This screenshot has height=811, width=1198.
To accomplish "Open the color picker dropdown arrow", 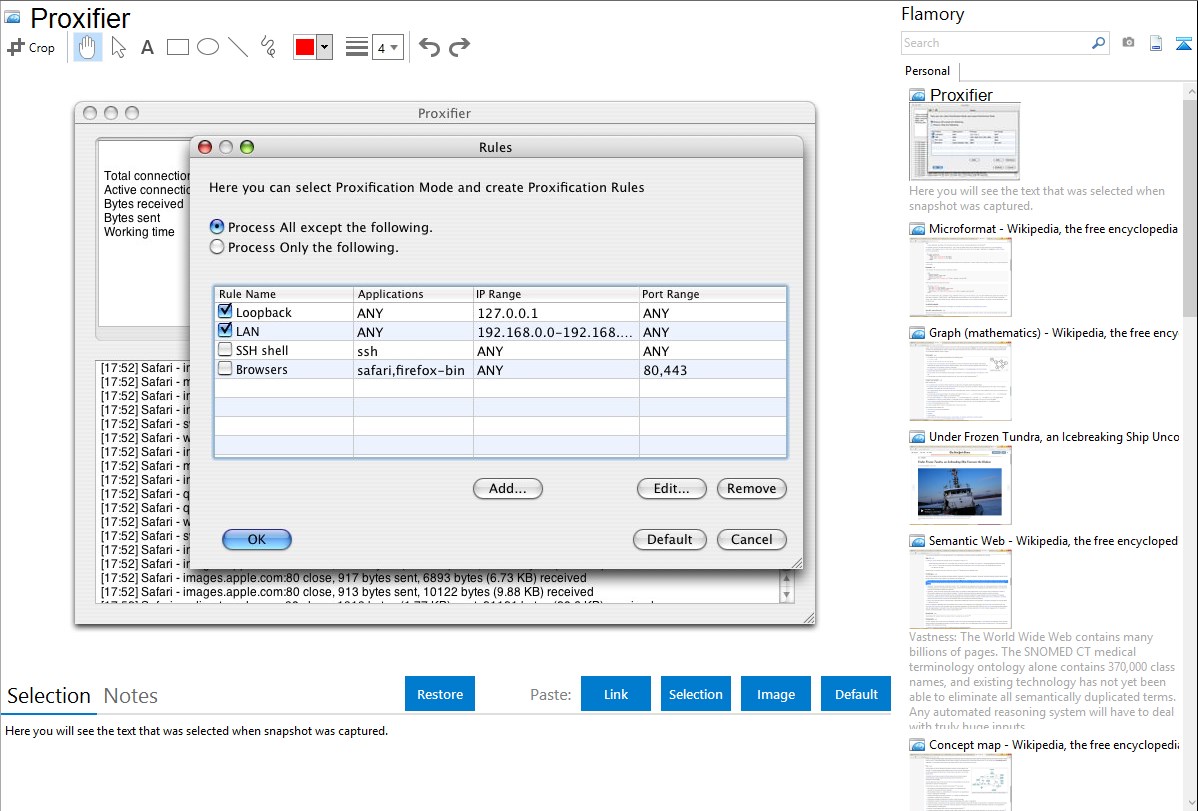I will 325,47.
